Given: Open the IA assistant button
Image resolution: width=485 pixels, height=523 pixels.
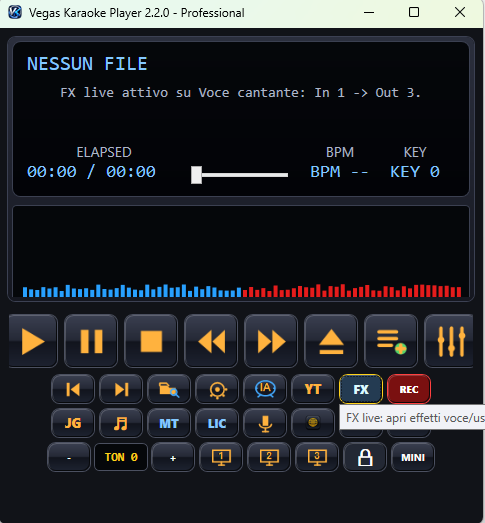Looking at the screenshot, I should pos(265,389).
